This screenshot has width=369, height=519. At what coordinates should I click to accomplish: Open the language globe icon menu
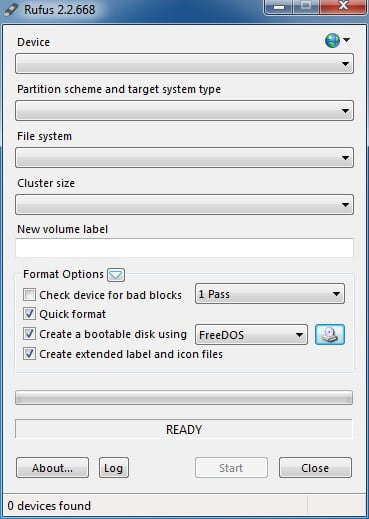pyautogui.click(x=332, y=41)
